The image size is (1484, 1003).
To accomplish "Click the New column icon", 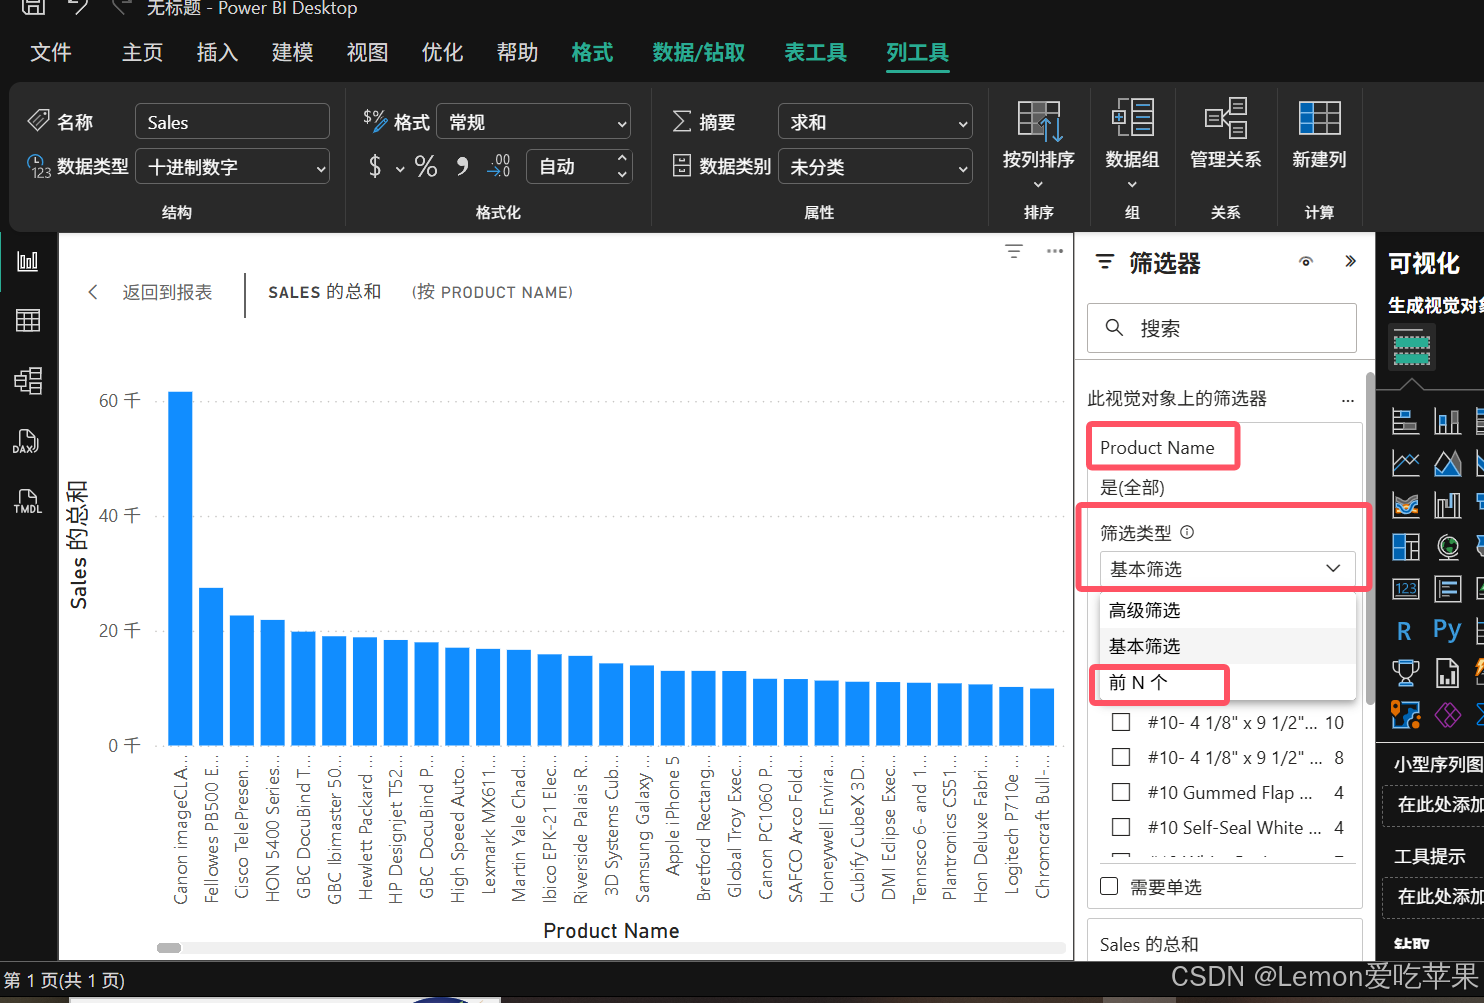I will [1319, 118].
